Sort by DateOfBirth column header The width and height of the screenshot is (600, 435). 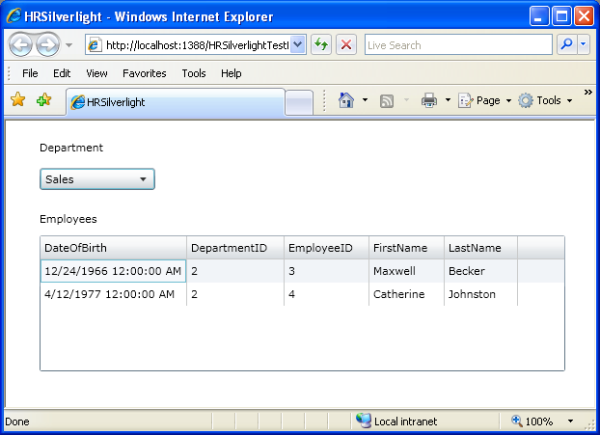click(113, 248)
